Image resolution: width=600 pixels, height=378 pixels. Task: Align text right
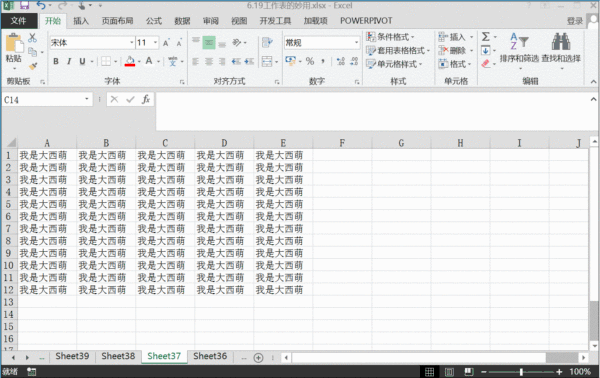click(x=222, y=61)
